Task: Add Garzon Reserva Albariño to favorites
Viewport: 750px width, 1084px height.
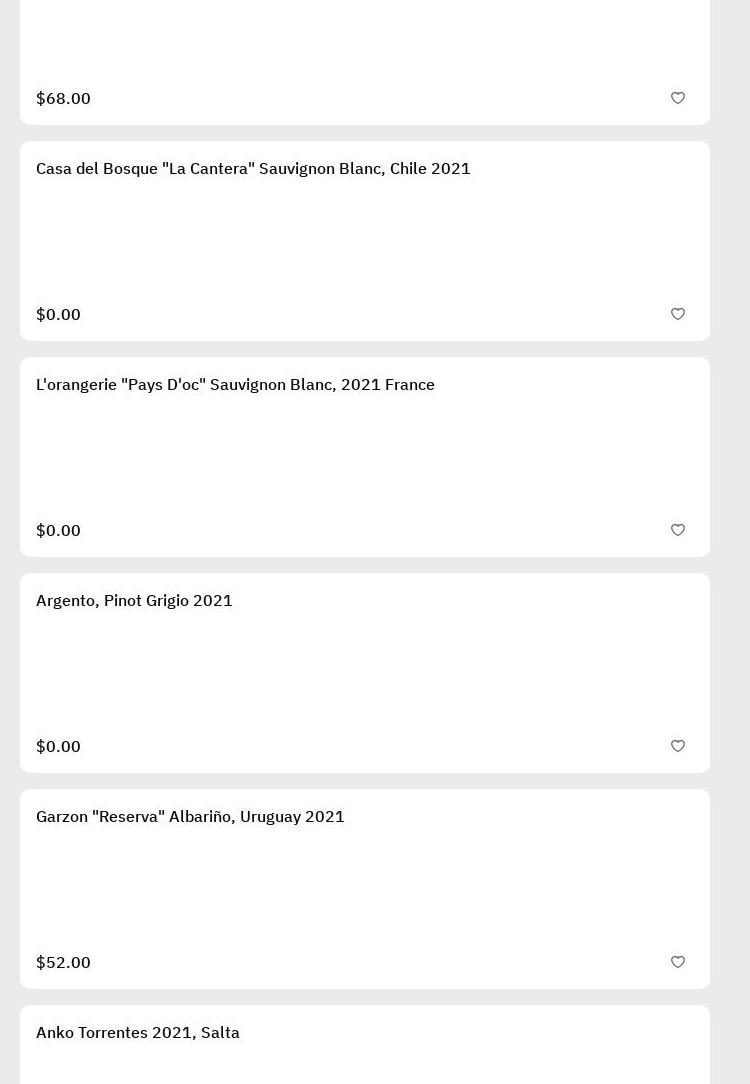Action: click(x=678, y=962)
